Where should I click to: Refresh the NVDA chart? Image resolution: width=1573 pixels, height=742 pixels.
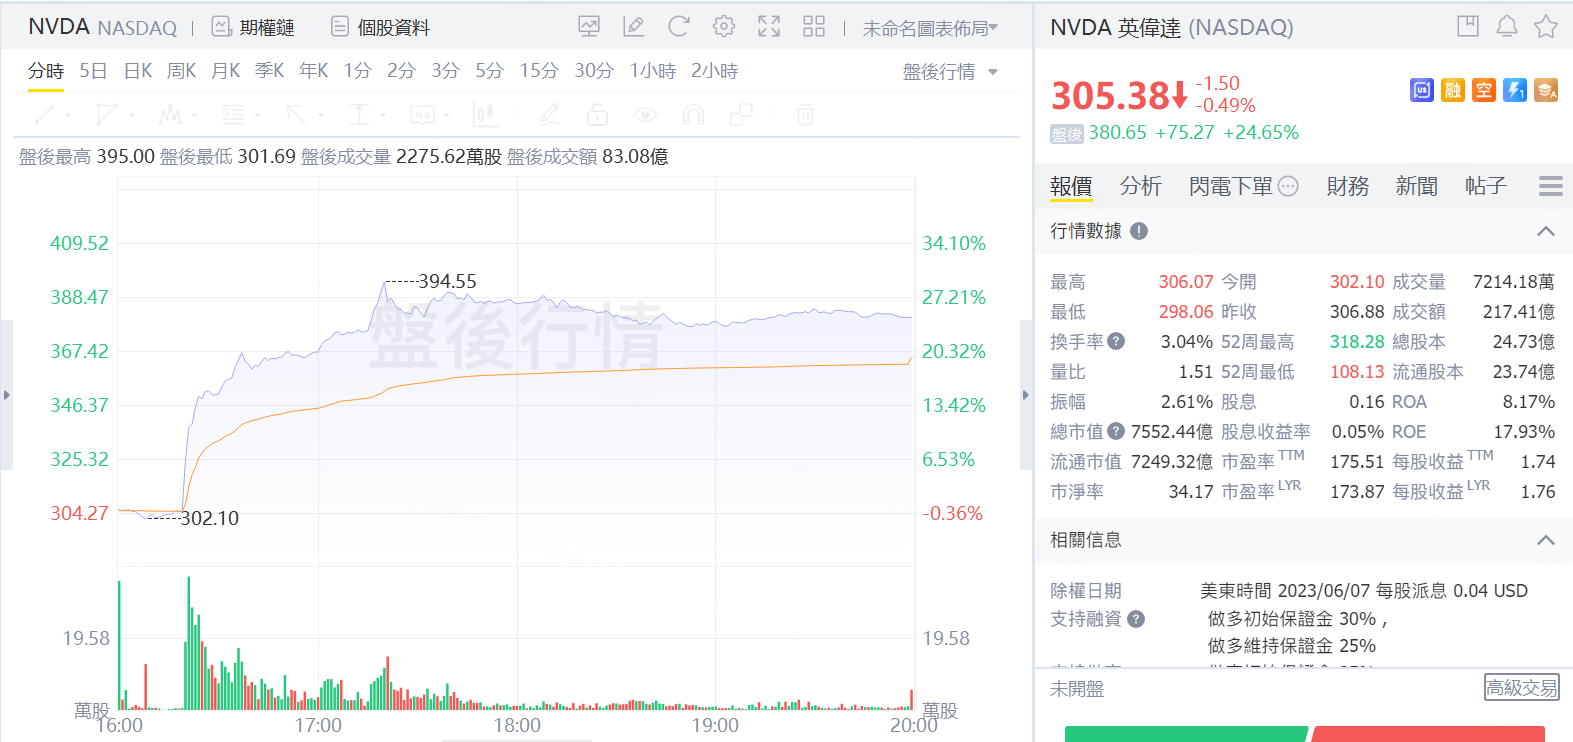click(679, 27)
